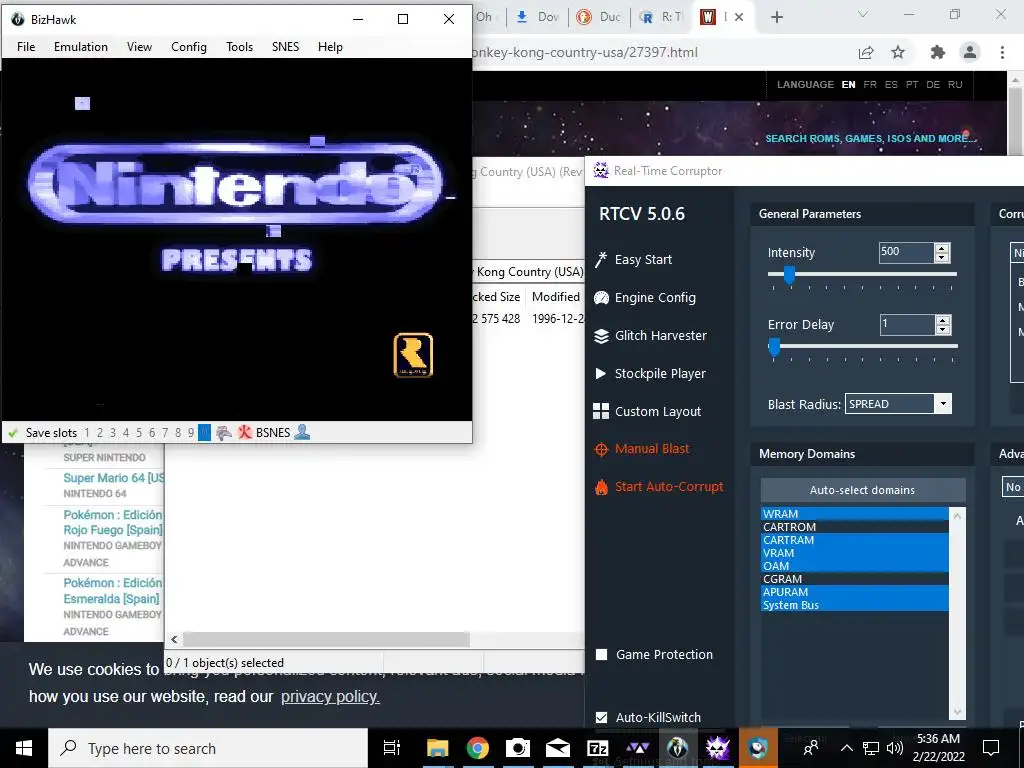
Task: Open the Glitch Harvester panel
Action: pos(650,336)
